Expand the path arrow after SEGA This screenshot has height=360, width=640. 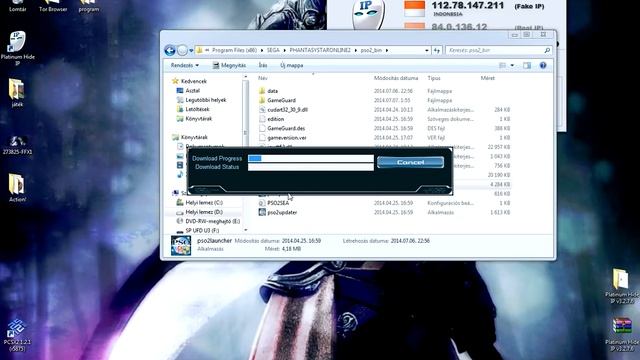point(284,50)
